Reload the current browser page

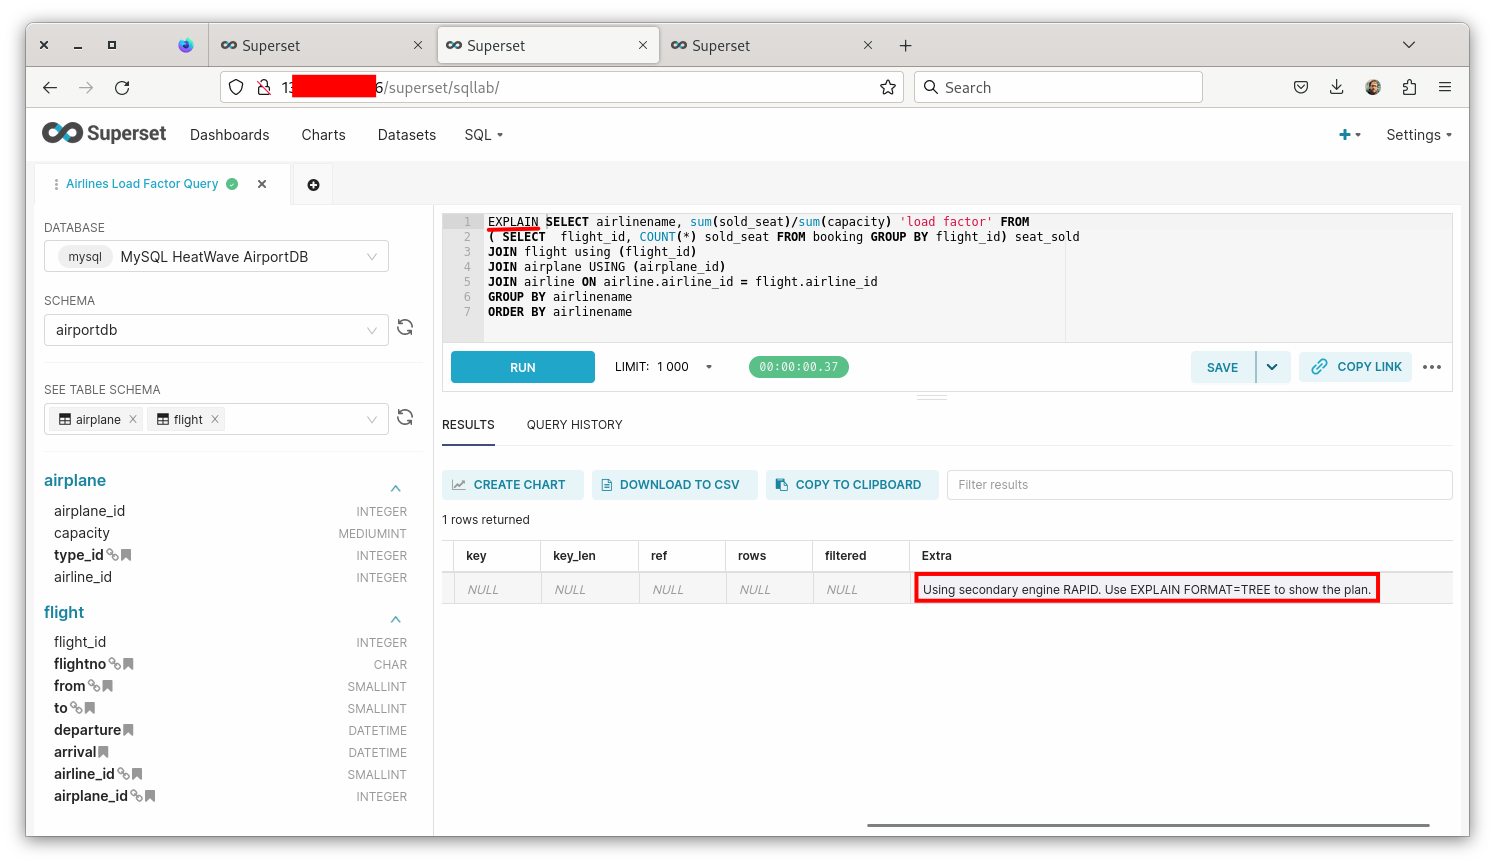(x=122, y=88)
